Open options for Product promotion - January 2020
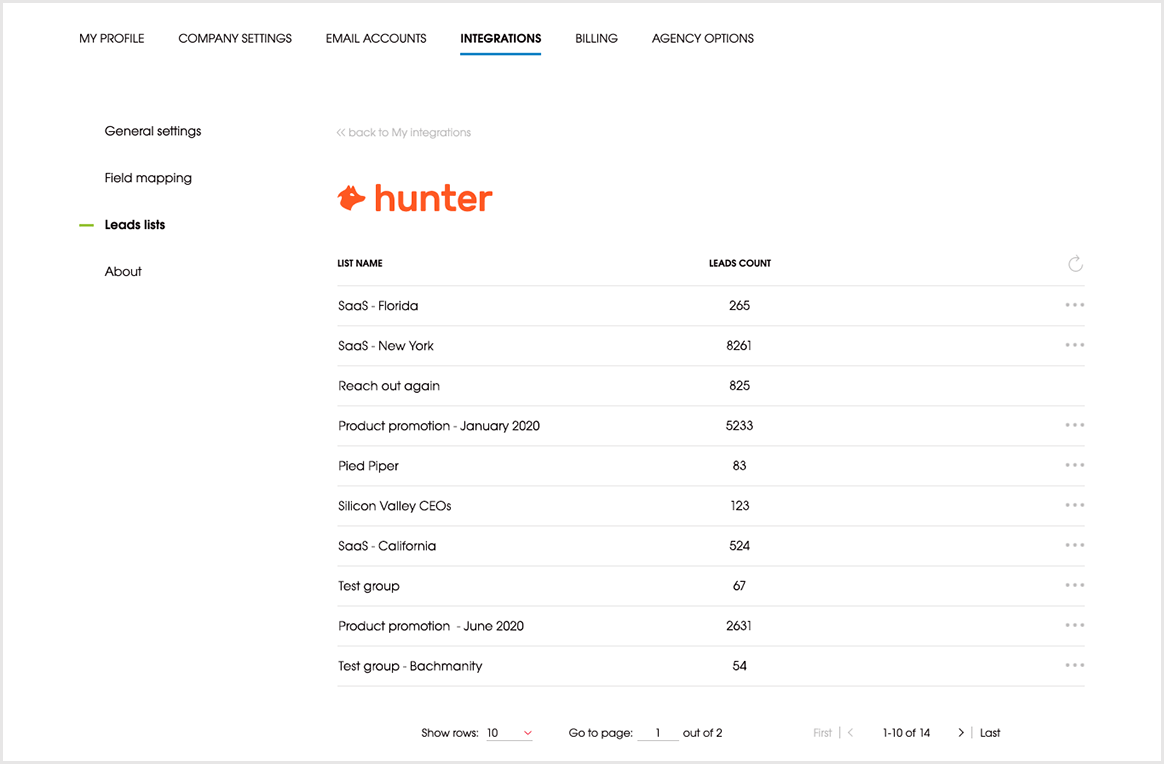This screenshot has width=1164, height=764. tap(1075, 425)
